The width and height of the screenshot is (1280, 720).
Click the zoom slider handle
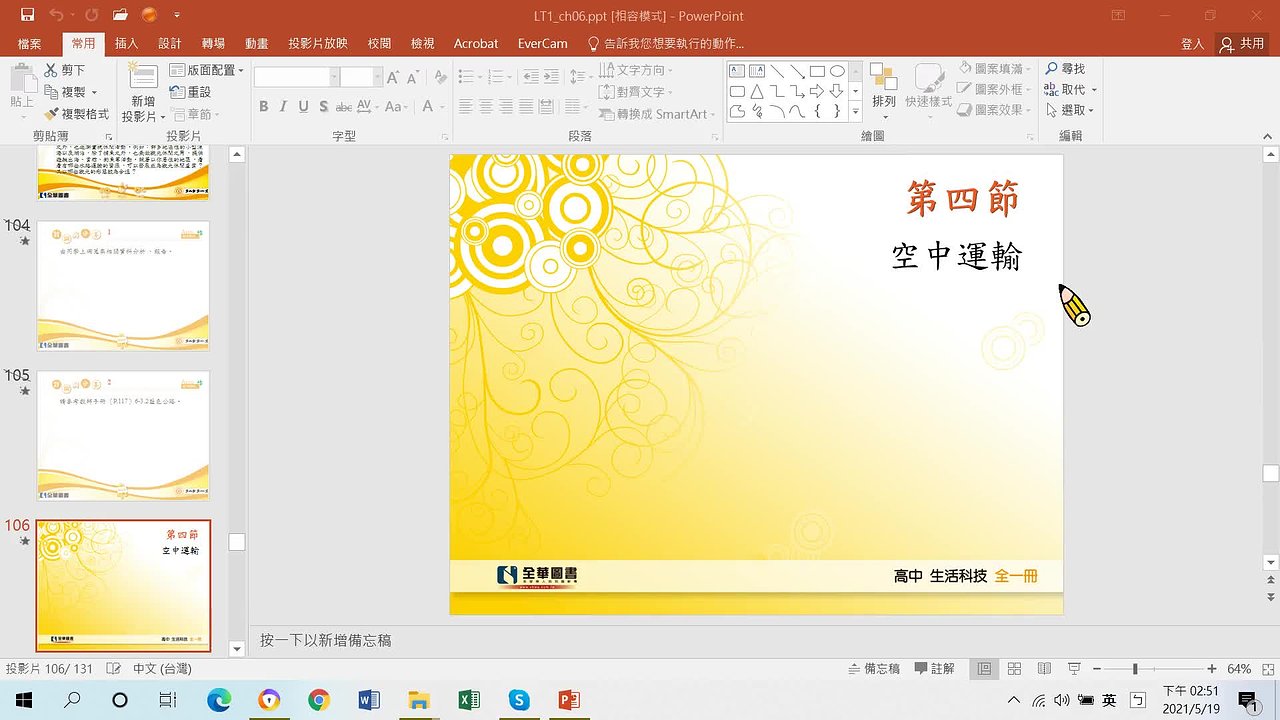pos(1134,669)
